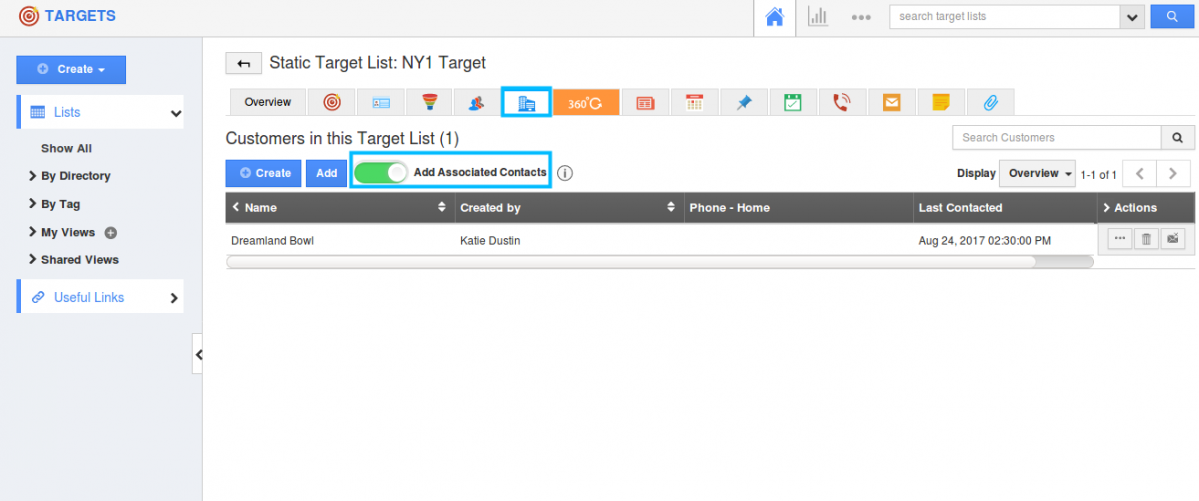
Task: Open the paperclip documents tab
Action: 990,102
